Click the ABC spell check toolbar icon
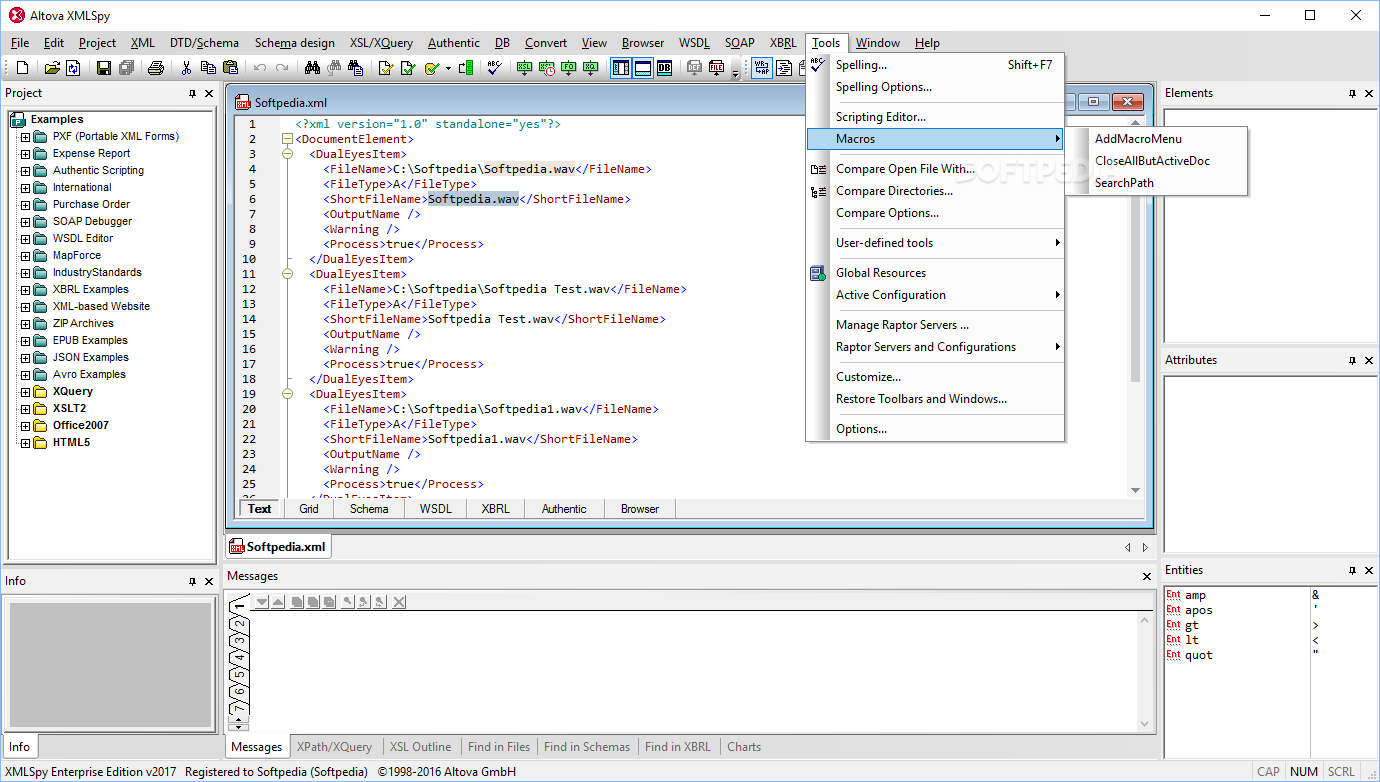The image size is (1380, 782). [x=494, y=68]
